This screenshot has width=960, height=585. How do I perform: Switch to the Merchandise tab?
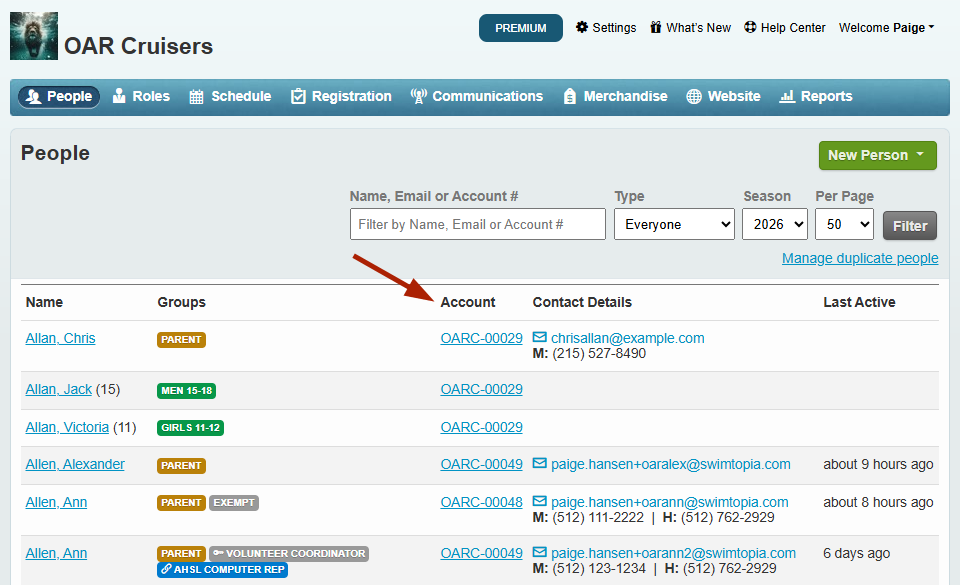[615, 97]
